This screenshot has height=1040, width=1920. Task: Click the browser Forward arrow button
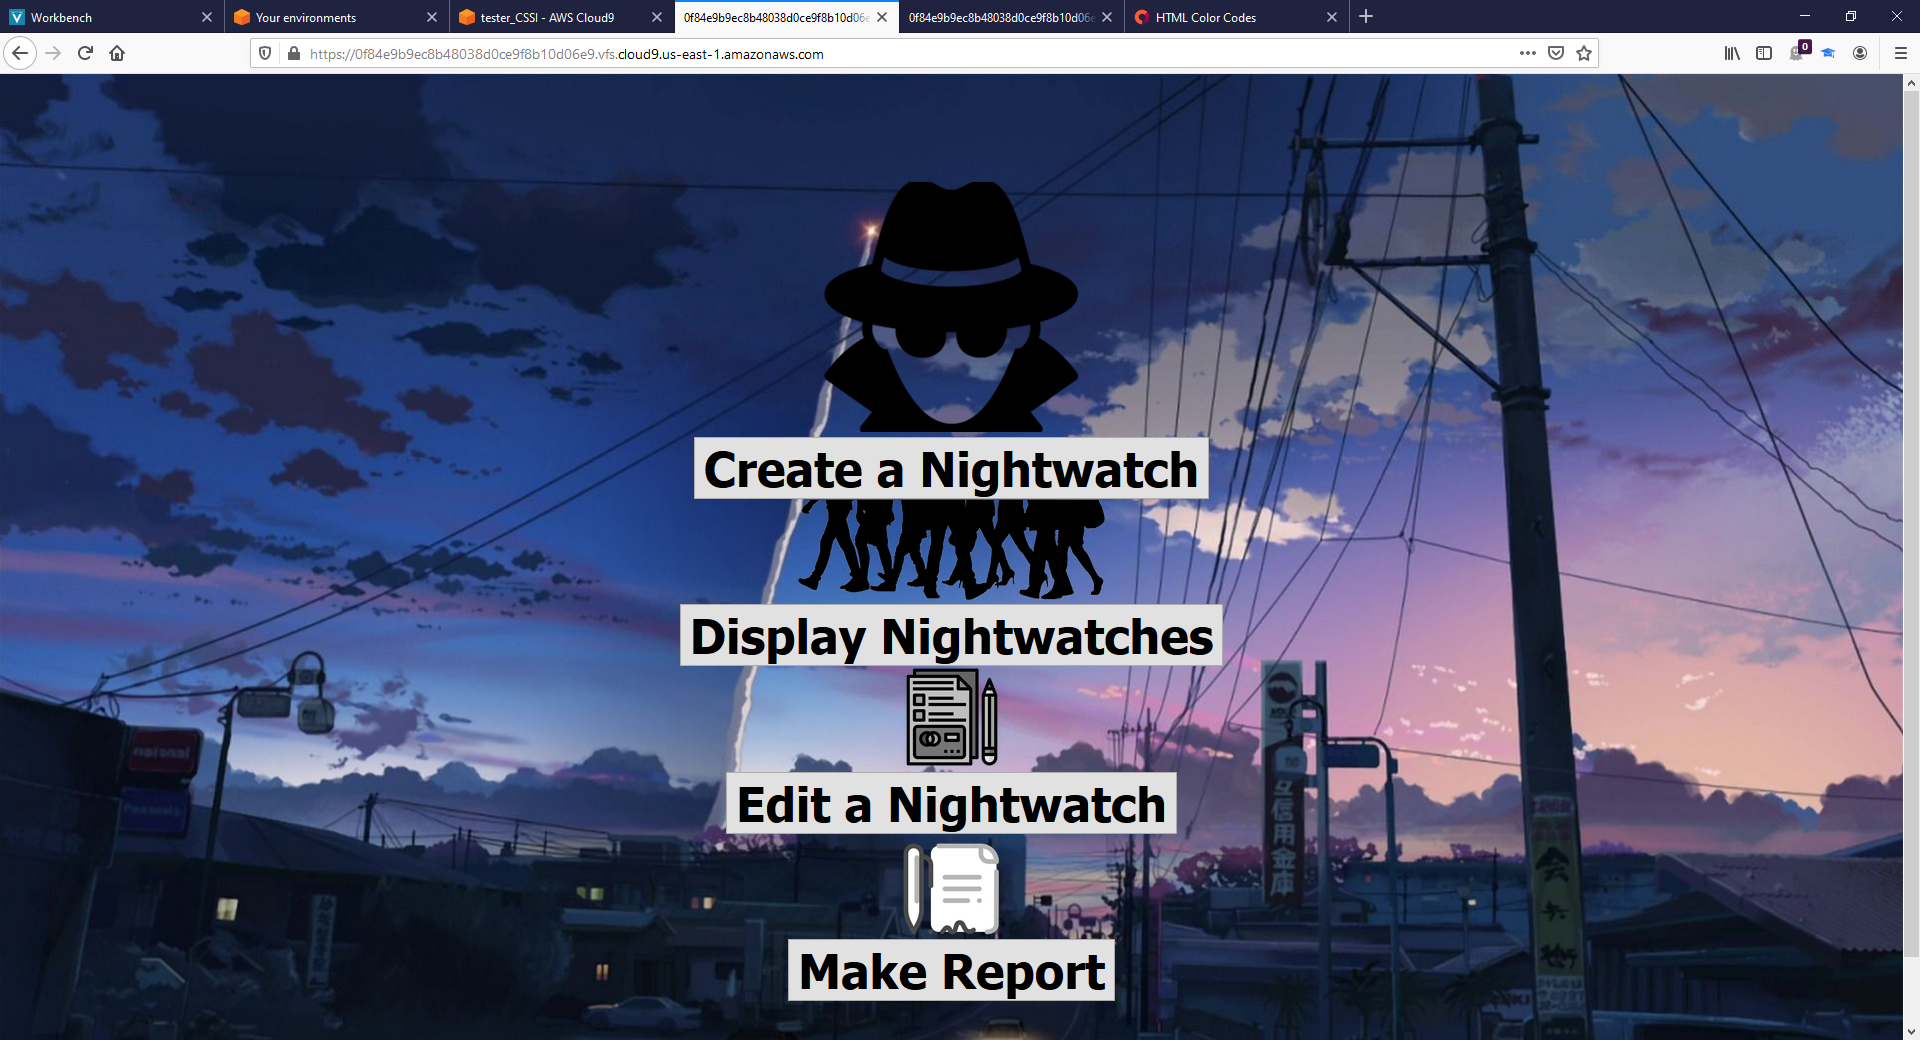click(x=53, y=53)
